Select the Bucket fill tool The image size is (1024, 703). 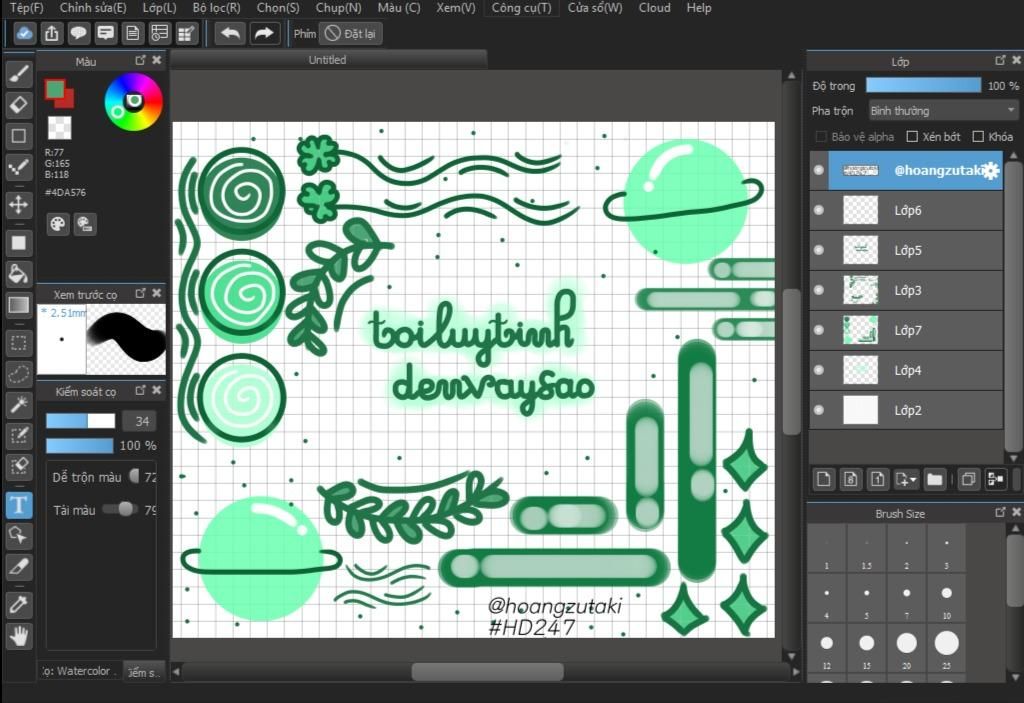click(18, 274)
